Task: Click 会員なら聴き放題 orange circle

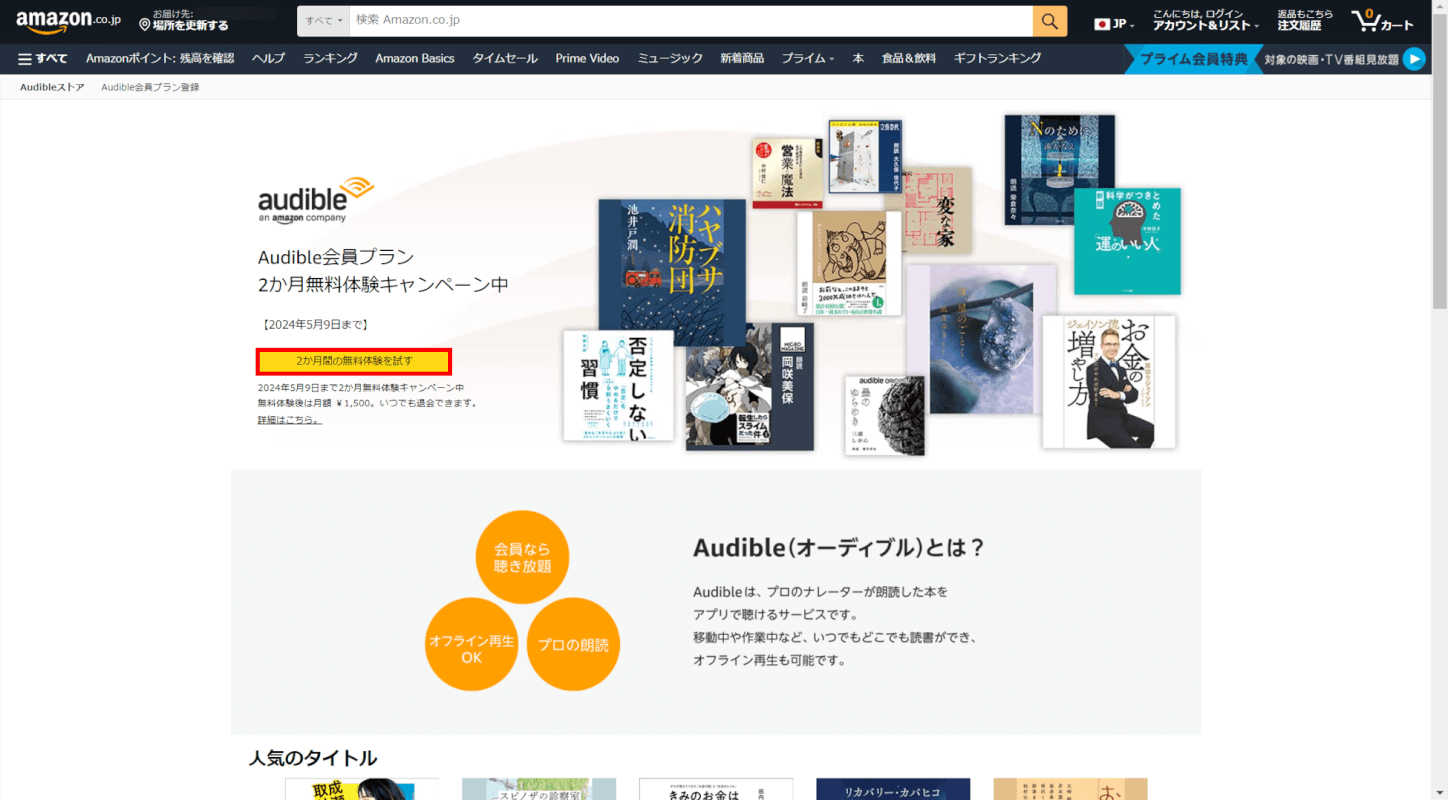Action: tap(522, 558)
